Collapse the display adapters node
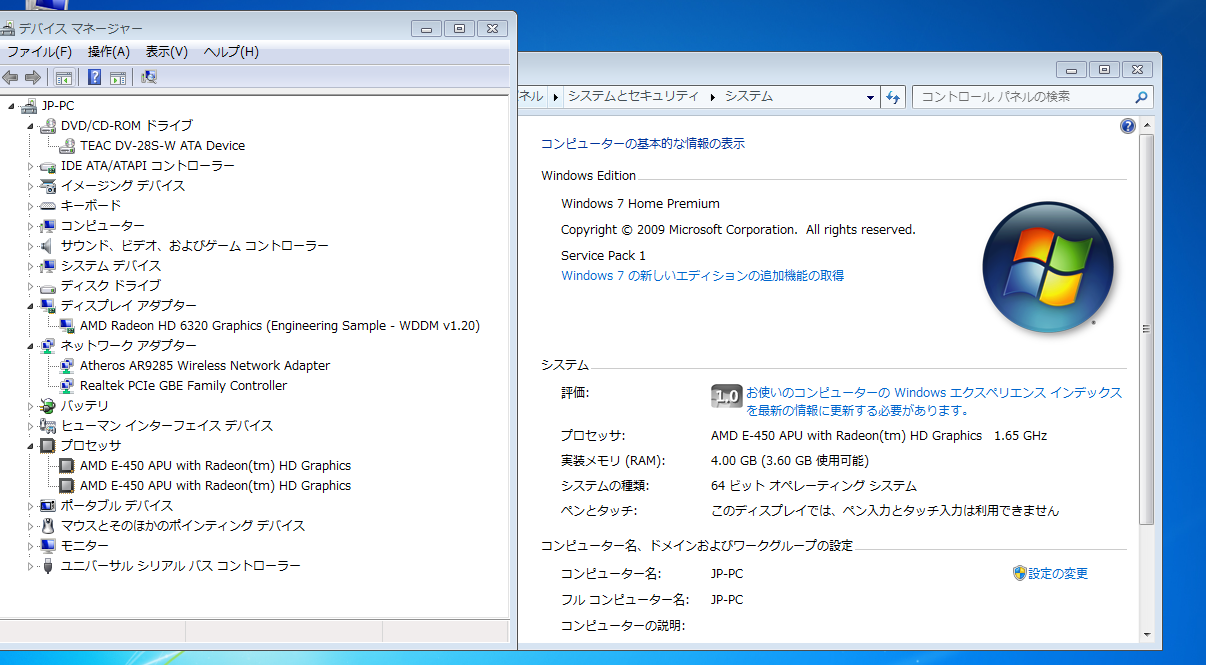The width and height of the screenshot is (1206, 665). click(x=31, y=306)
